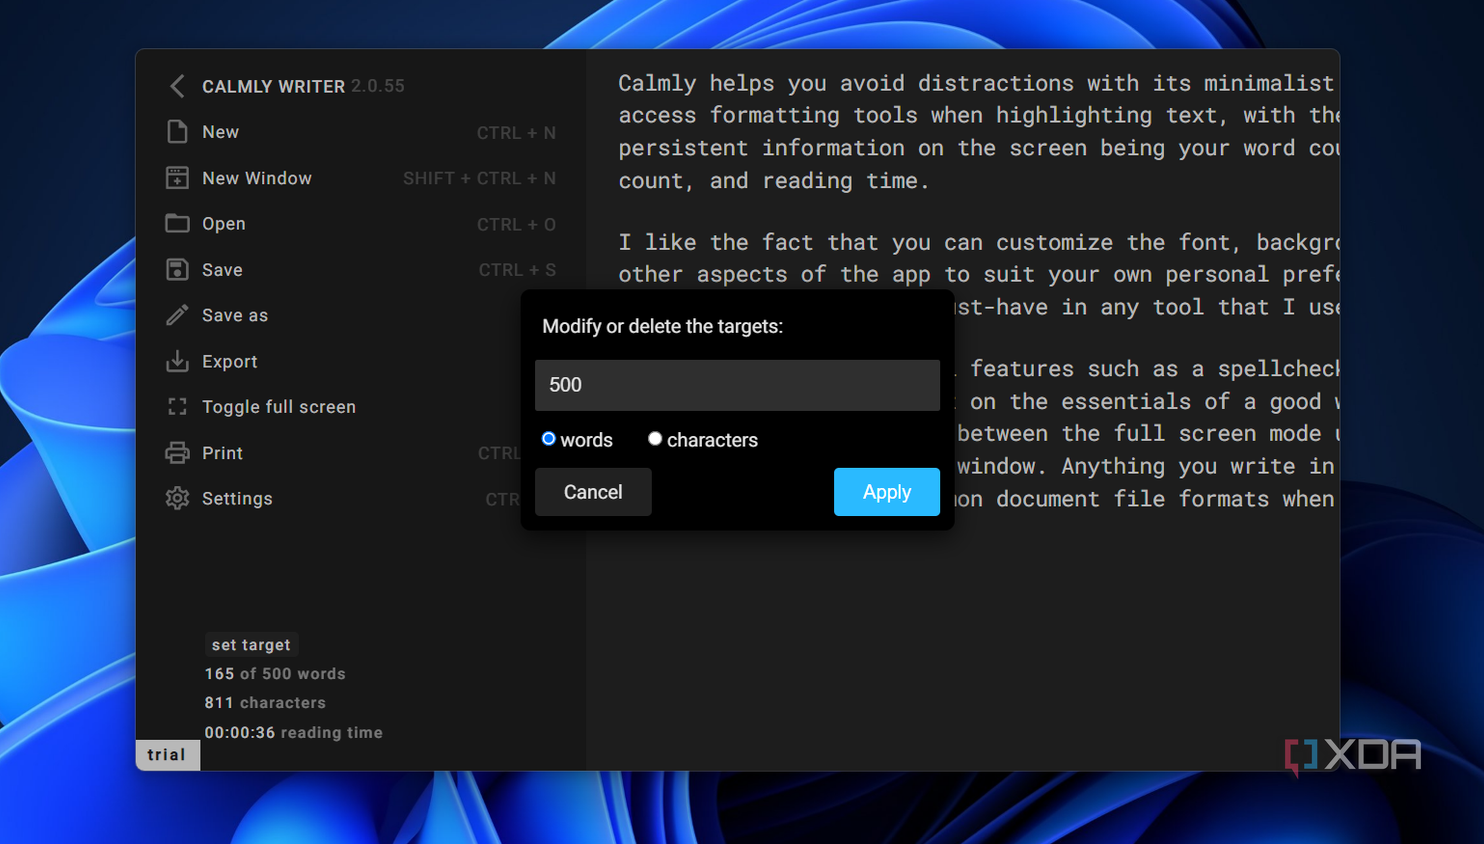Select the characters radio button

tap(655, 439)
